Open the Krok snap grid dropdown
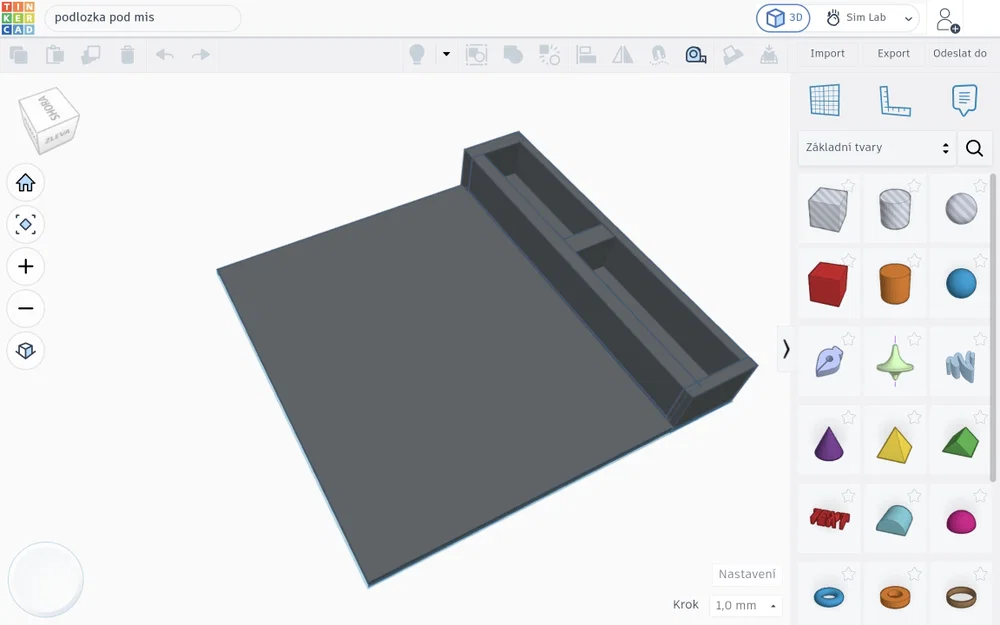1000x625 pixels. 746,605
